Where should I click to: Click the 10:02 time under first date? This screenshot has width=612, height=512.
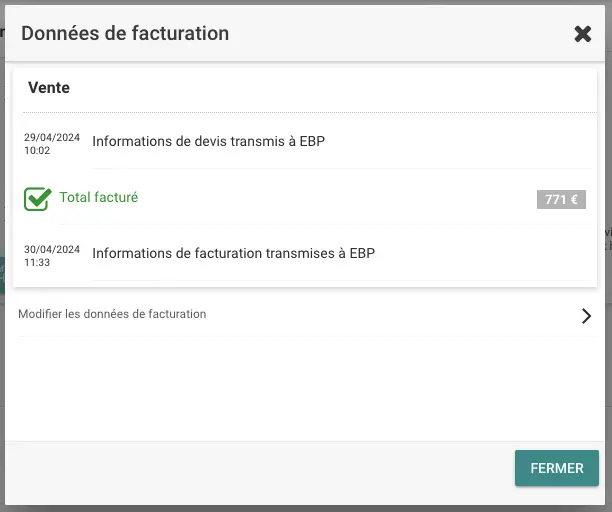pyautogui.click(x=38, y=150)
